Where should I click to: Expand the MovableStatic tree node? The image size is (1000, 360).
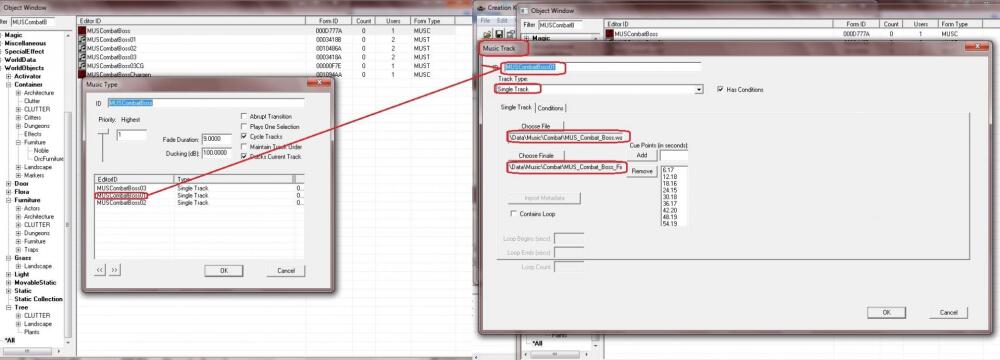point(9,283)
